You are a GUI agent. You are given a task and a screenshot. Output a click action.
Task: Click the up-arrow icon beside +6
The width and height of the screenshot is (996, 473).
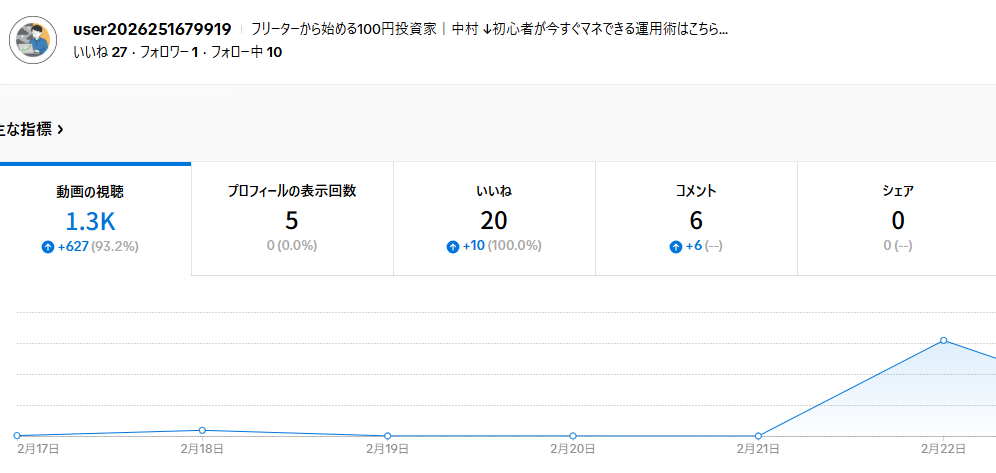pyautogui.click(x=675, y=246)
